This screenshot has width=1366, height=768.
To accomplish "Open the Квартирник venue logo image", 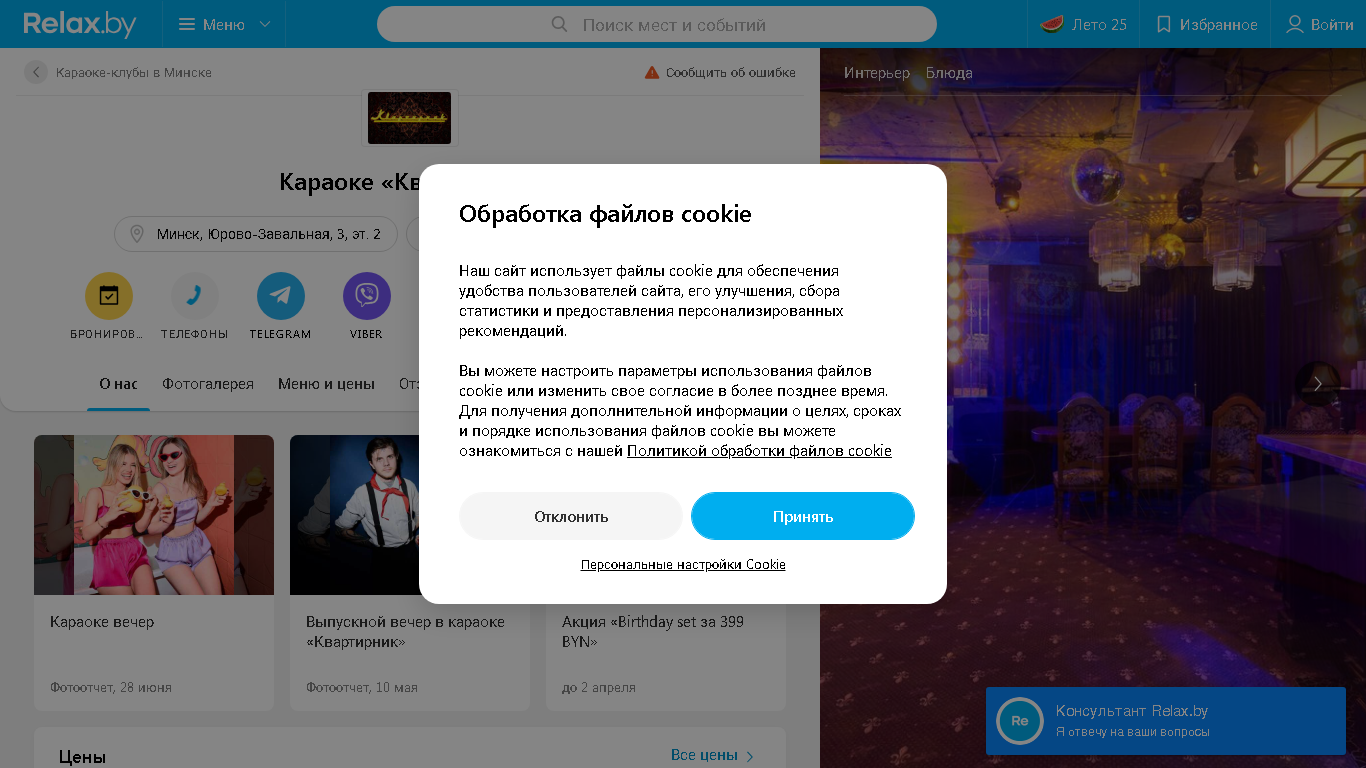I will coord(409,118).
